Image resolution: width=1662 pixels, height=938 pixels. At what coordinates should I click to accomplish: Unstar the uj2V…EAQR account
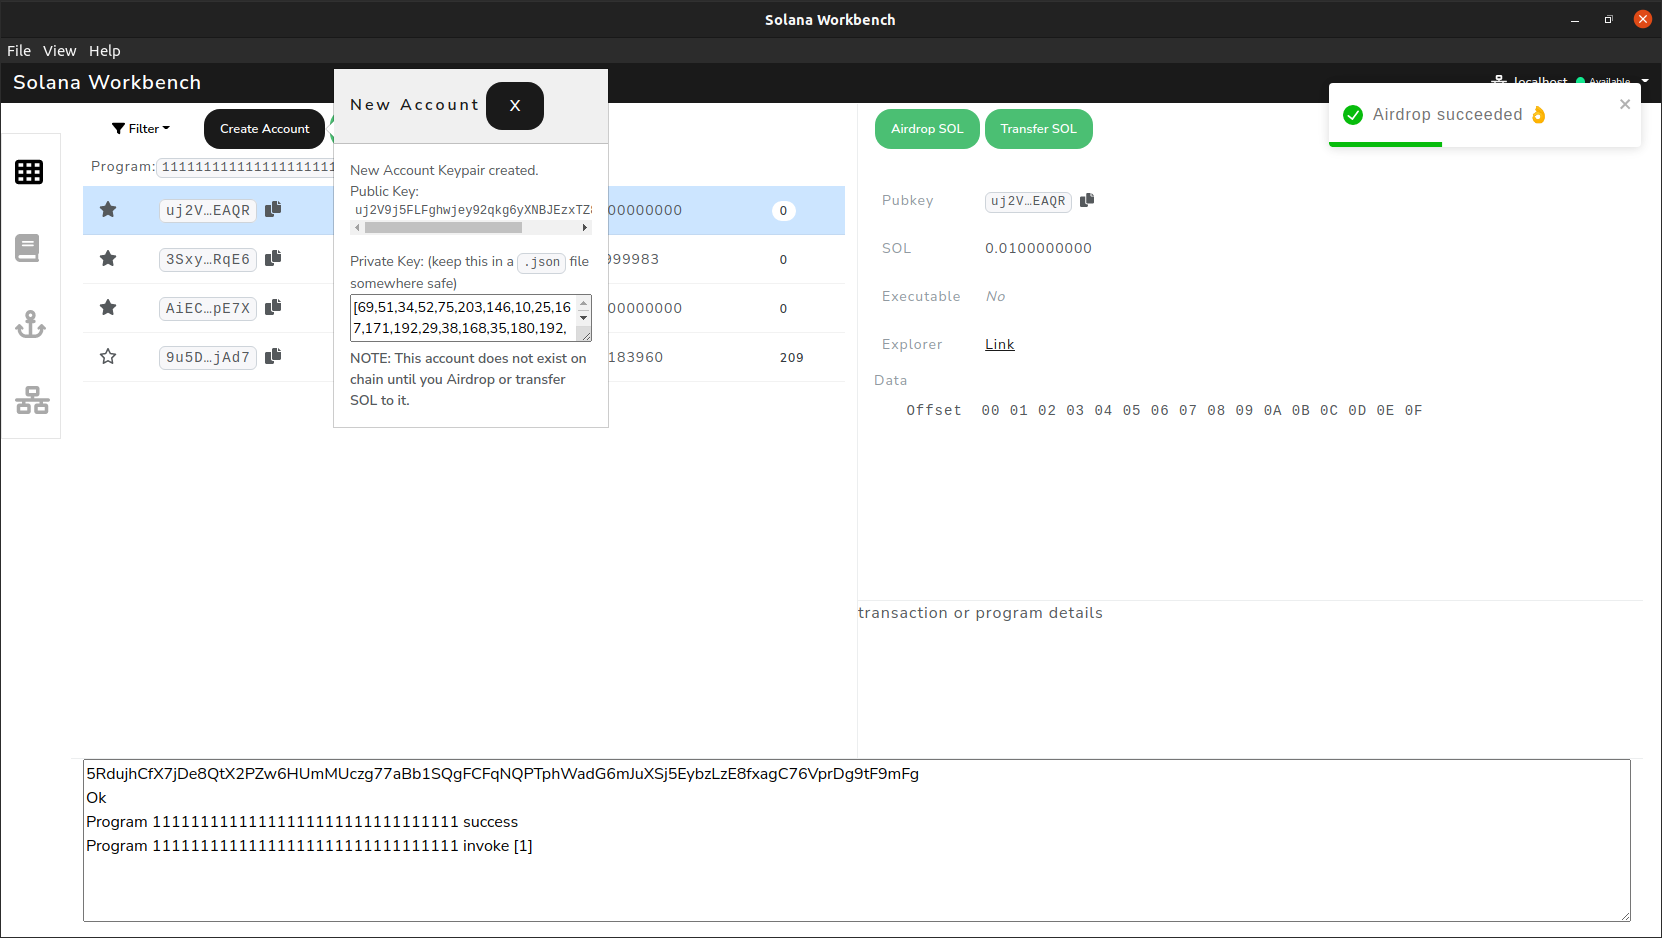[108, 209]
